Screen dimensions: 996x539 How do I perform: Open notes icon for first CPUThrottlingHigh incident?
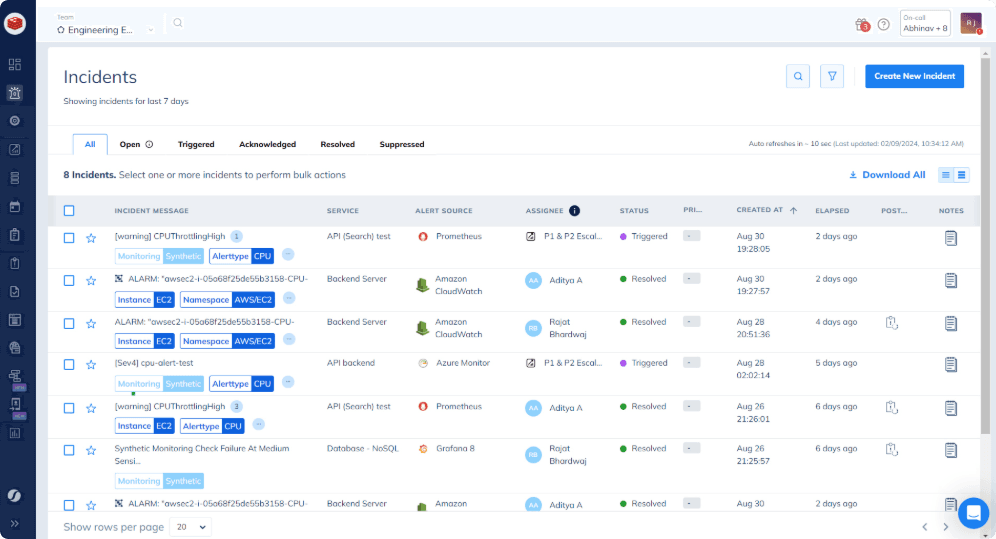tap(951, 237)
